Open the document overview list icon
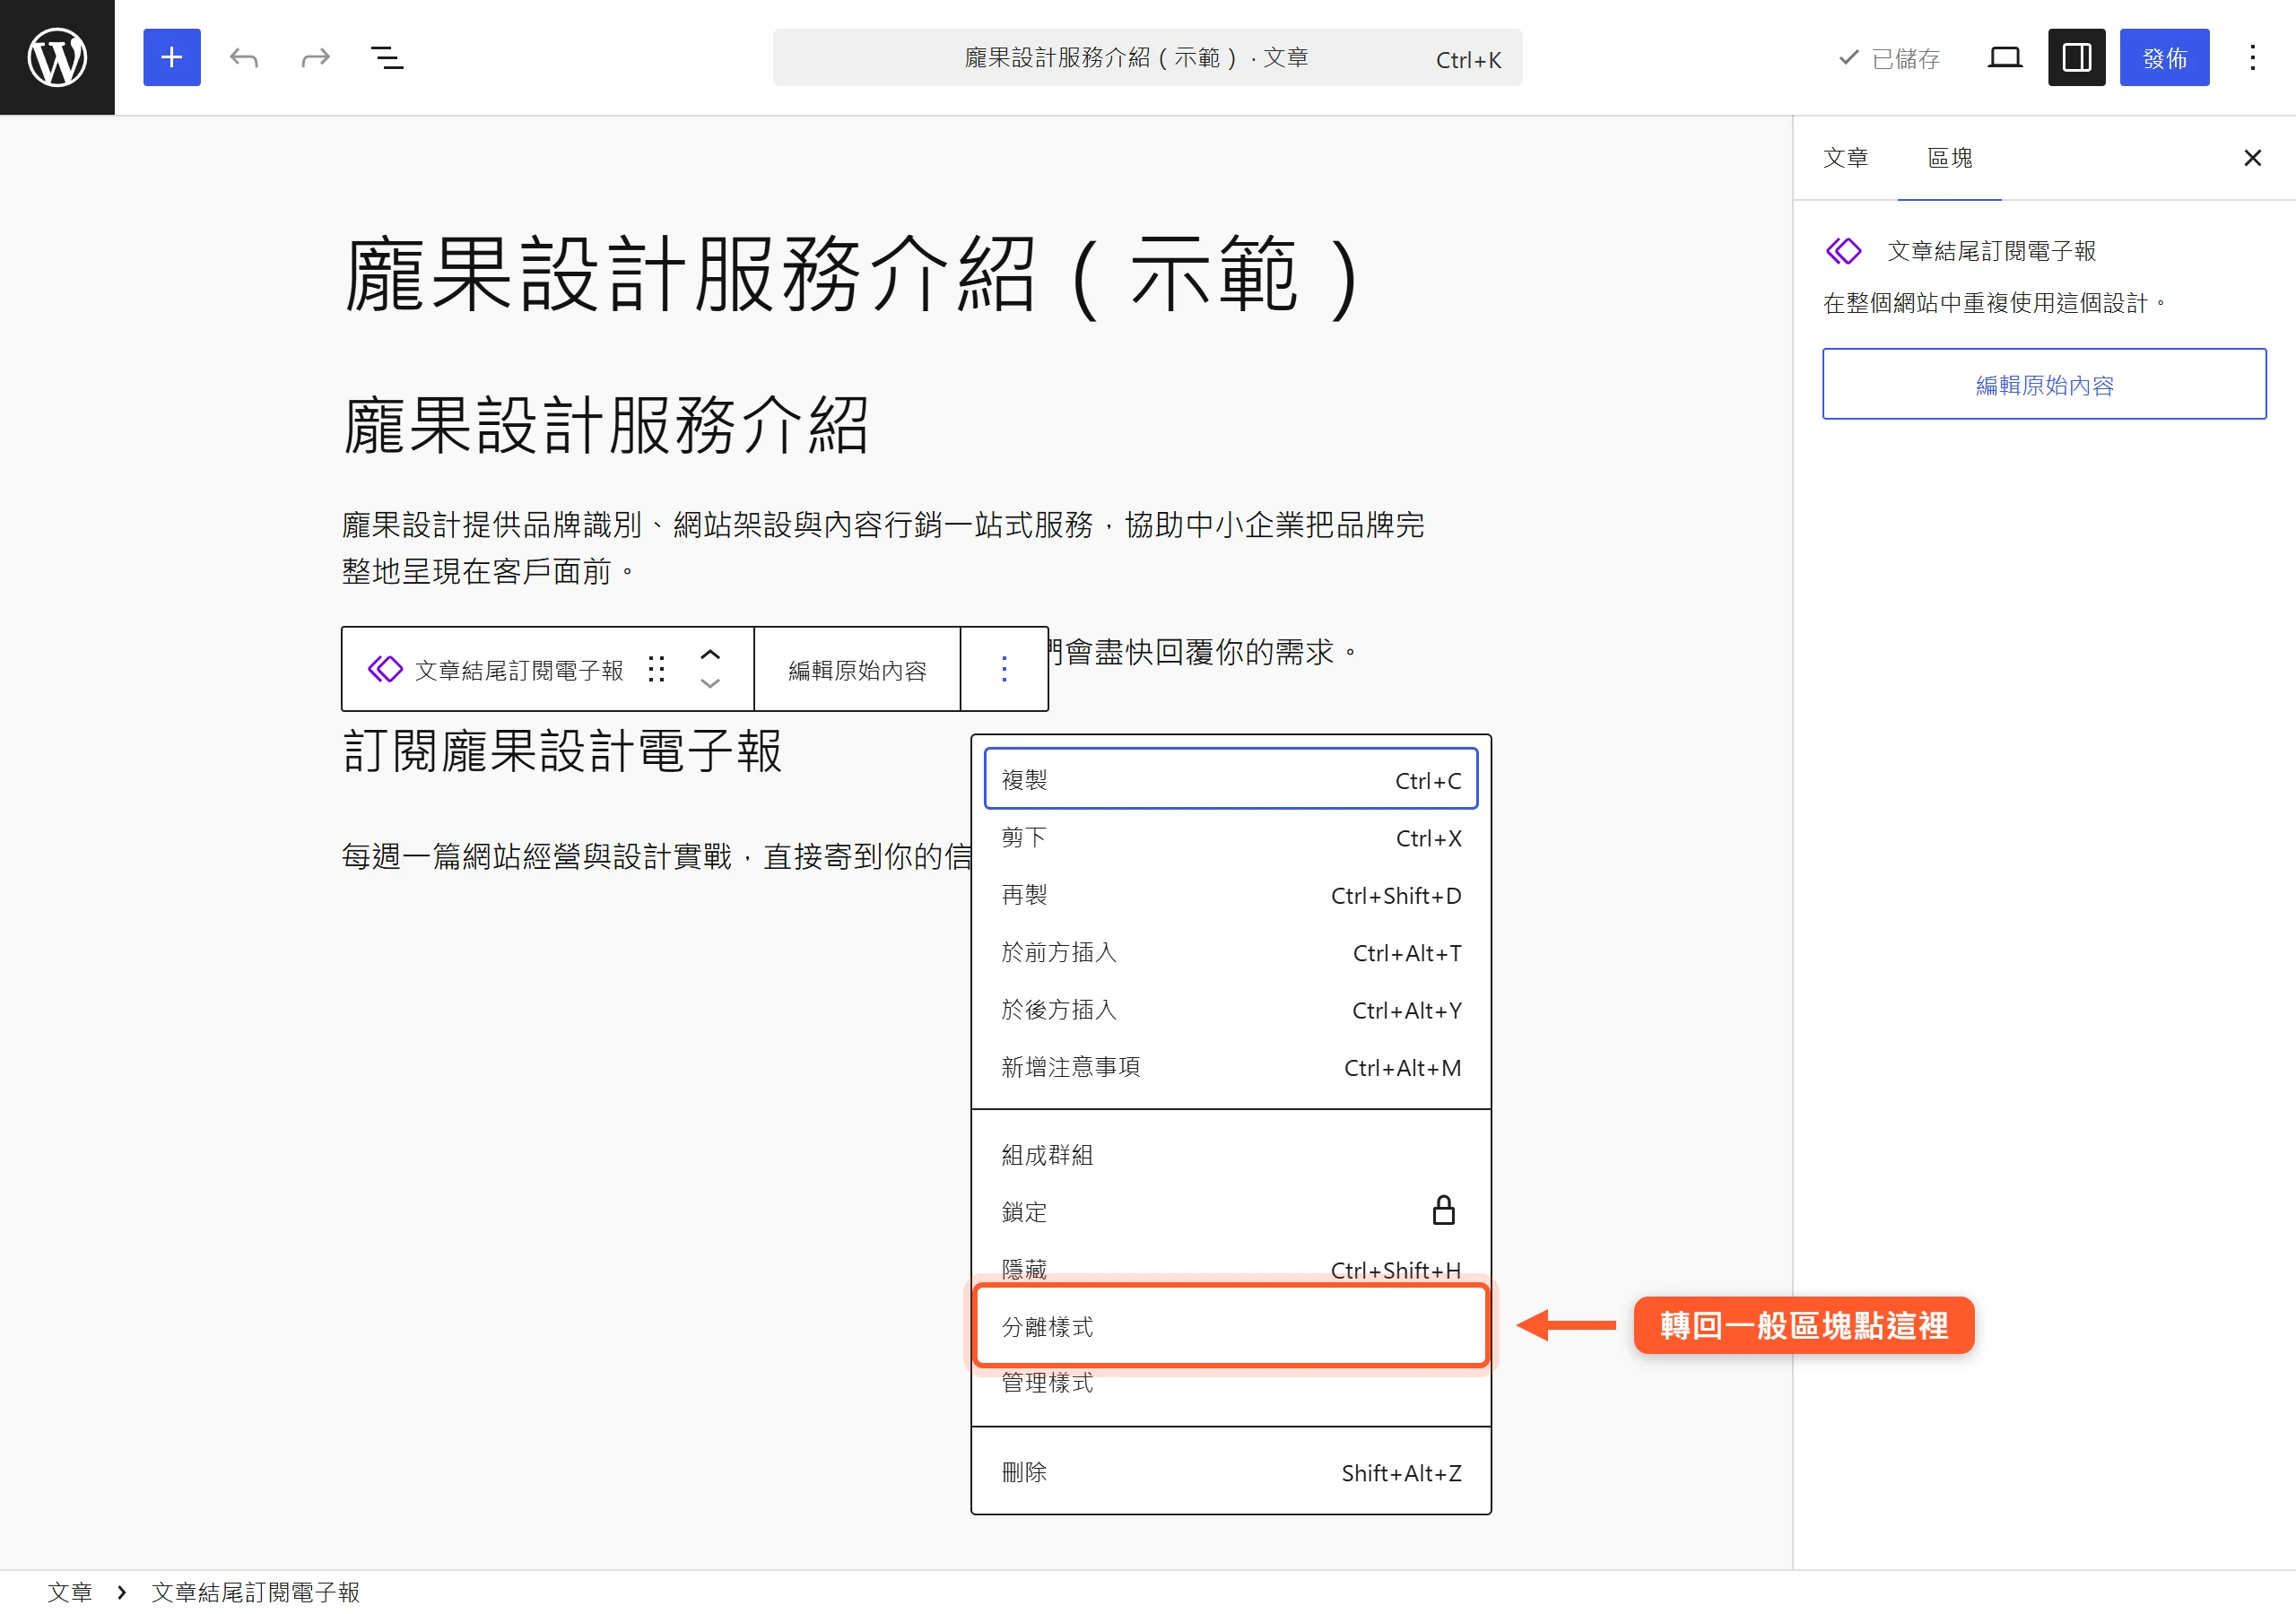The image size is (2296, 1614). point(388,57)
